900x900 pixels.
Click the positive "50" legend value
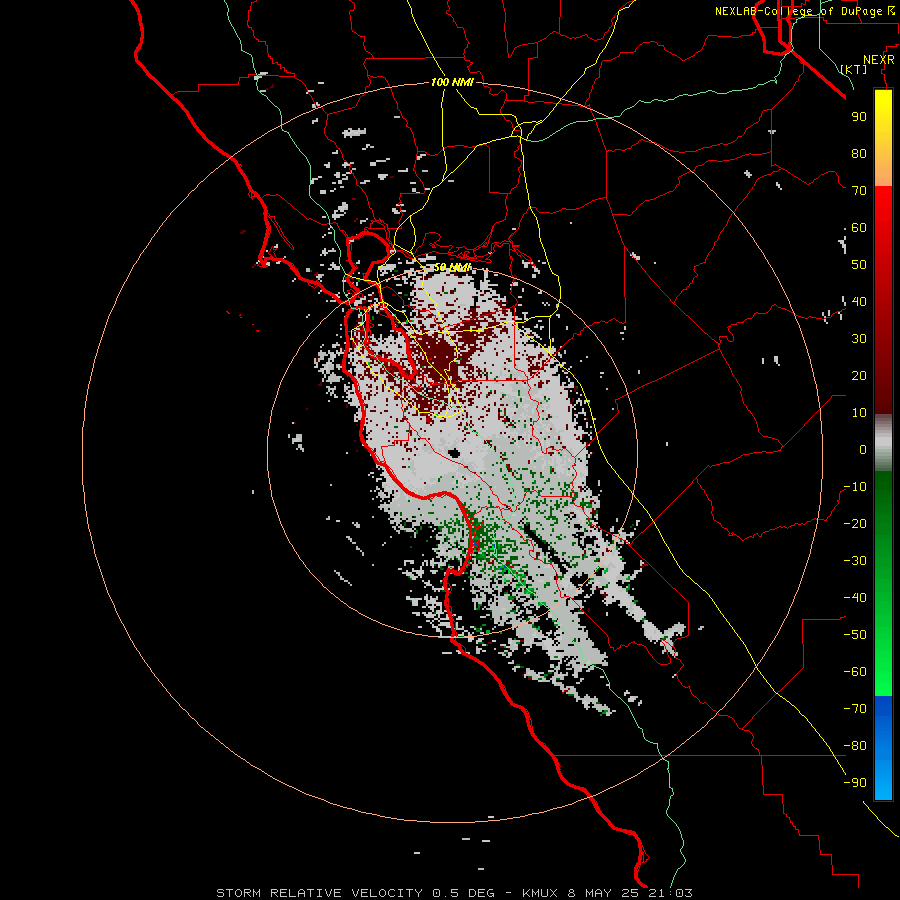point(859,265)
